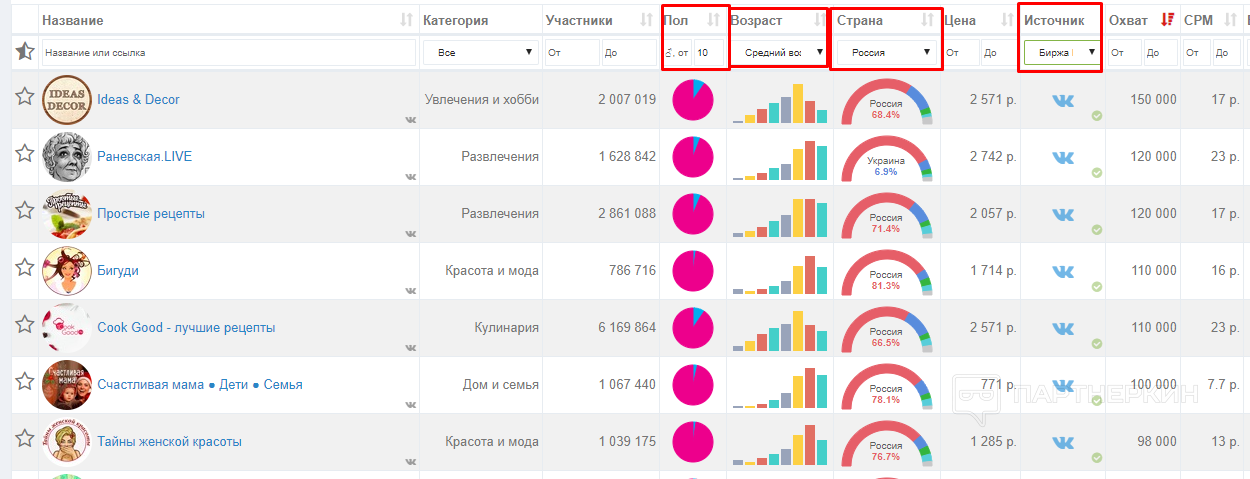
Task: Open the Тайны женской красоты community link
Action: 169,442
